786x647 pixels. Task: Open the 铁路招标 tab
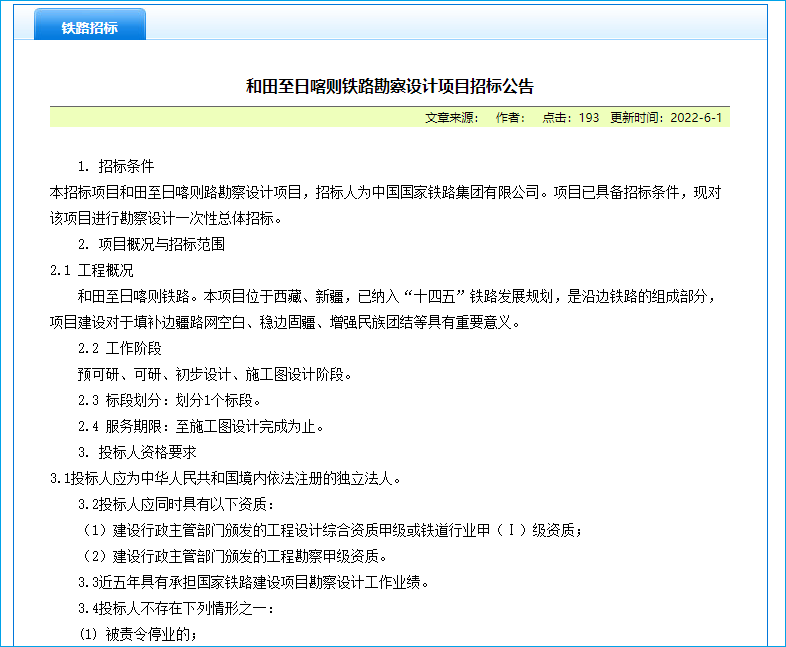click(90, 27)
